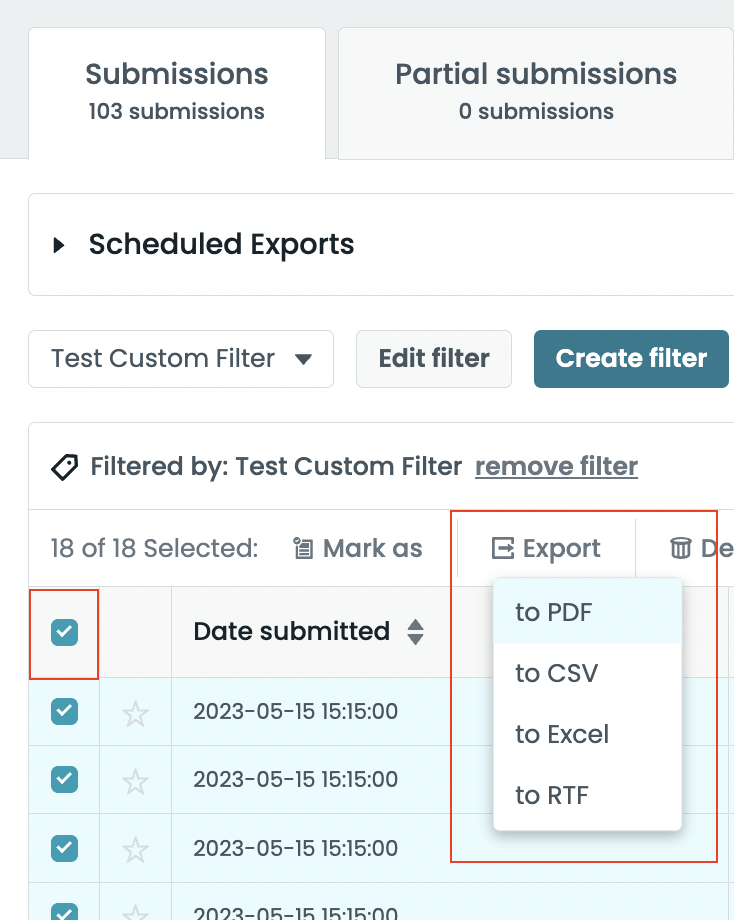
Task: Click the Date submitted sort arrows
Action: click(416, 632)
